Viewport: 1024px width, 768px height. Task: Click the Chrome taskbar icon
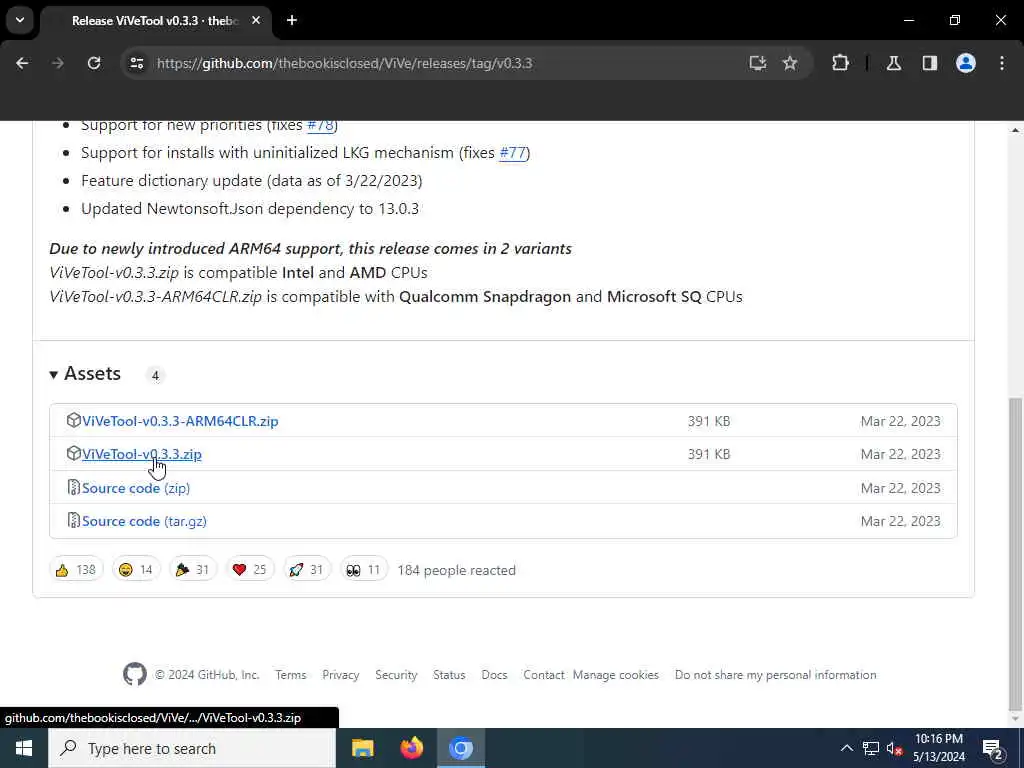pyautogui.click(x=460, y=748)
